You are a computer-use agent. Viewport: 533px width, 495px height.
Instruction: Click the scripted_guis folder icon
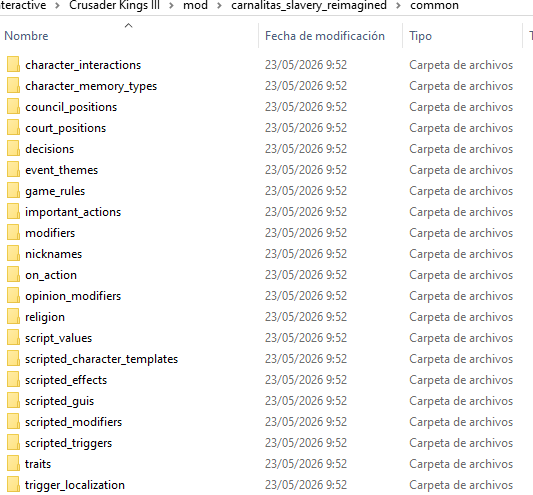(x=13, y=400)
